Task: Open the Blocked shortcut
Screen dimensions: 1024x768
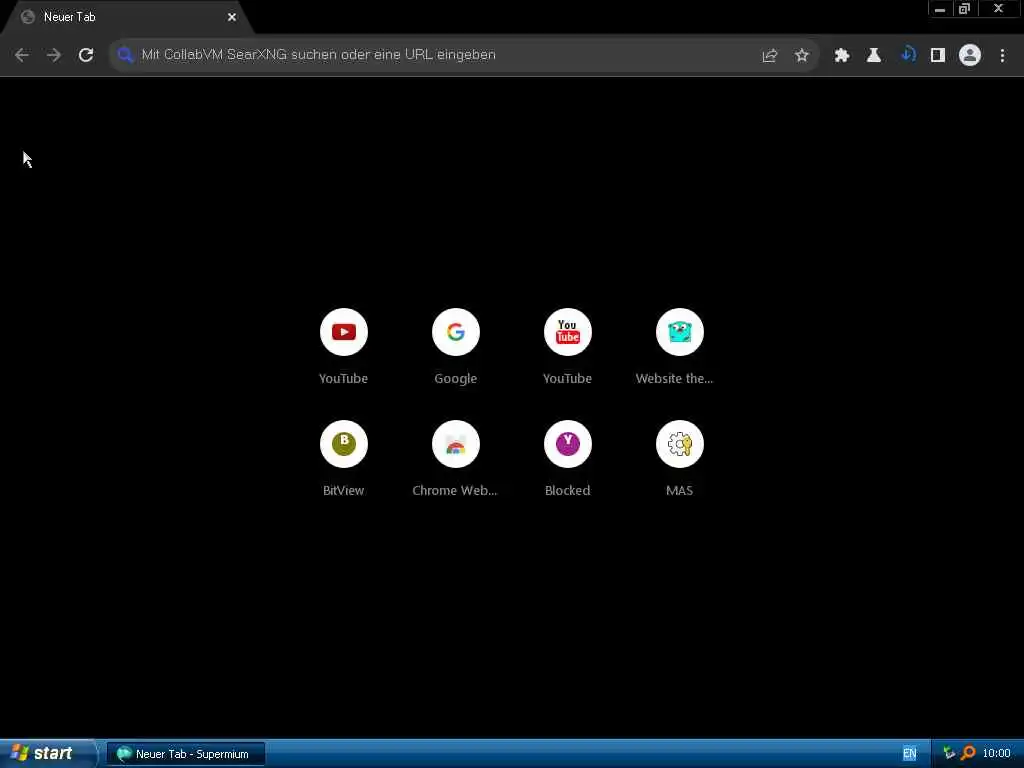Action: click(x=568, y=458)
